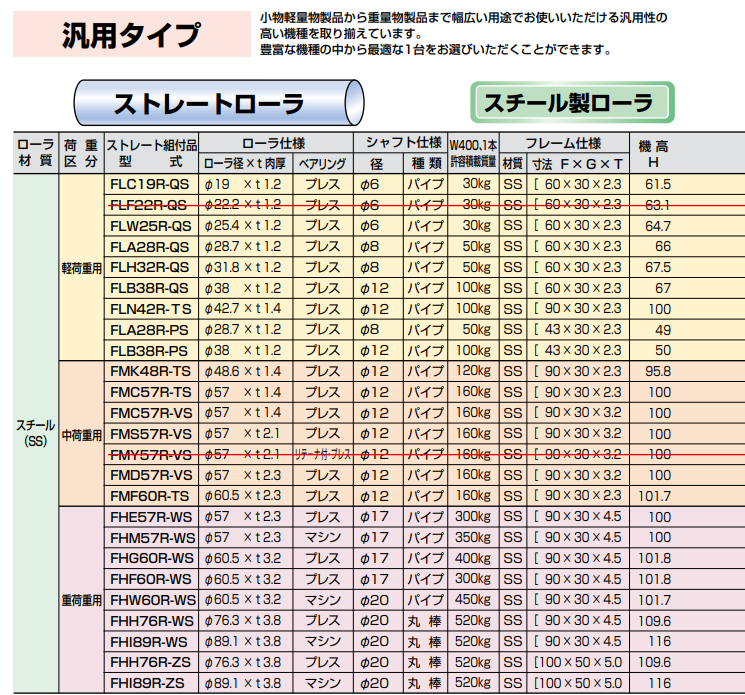Viewport: 745px width, 695px height.
Task: Select the struck-through model FLF22R-QS
Action: coord(147,205)
